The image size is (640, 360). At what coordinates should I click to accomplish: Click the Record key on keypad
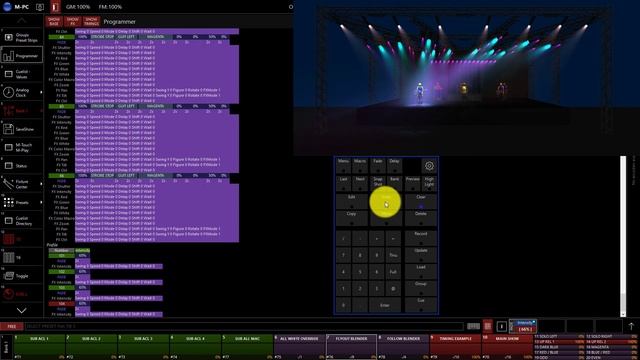tap(421, 238)
